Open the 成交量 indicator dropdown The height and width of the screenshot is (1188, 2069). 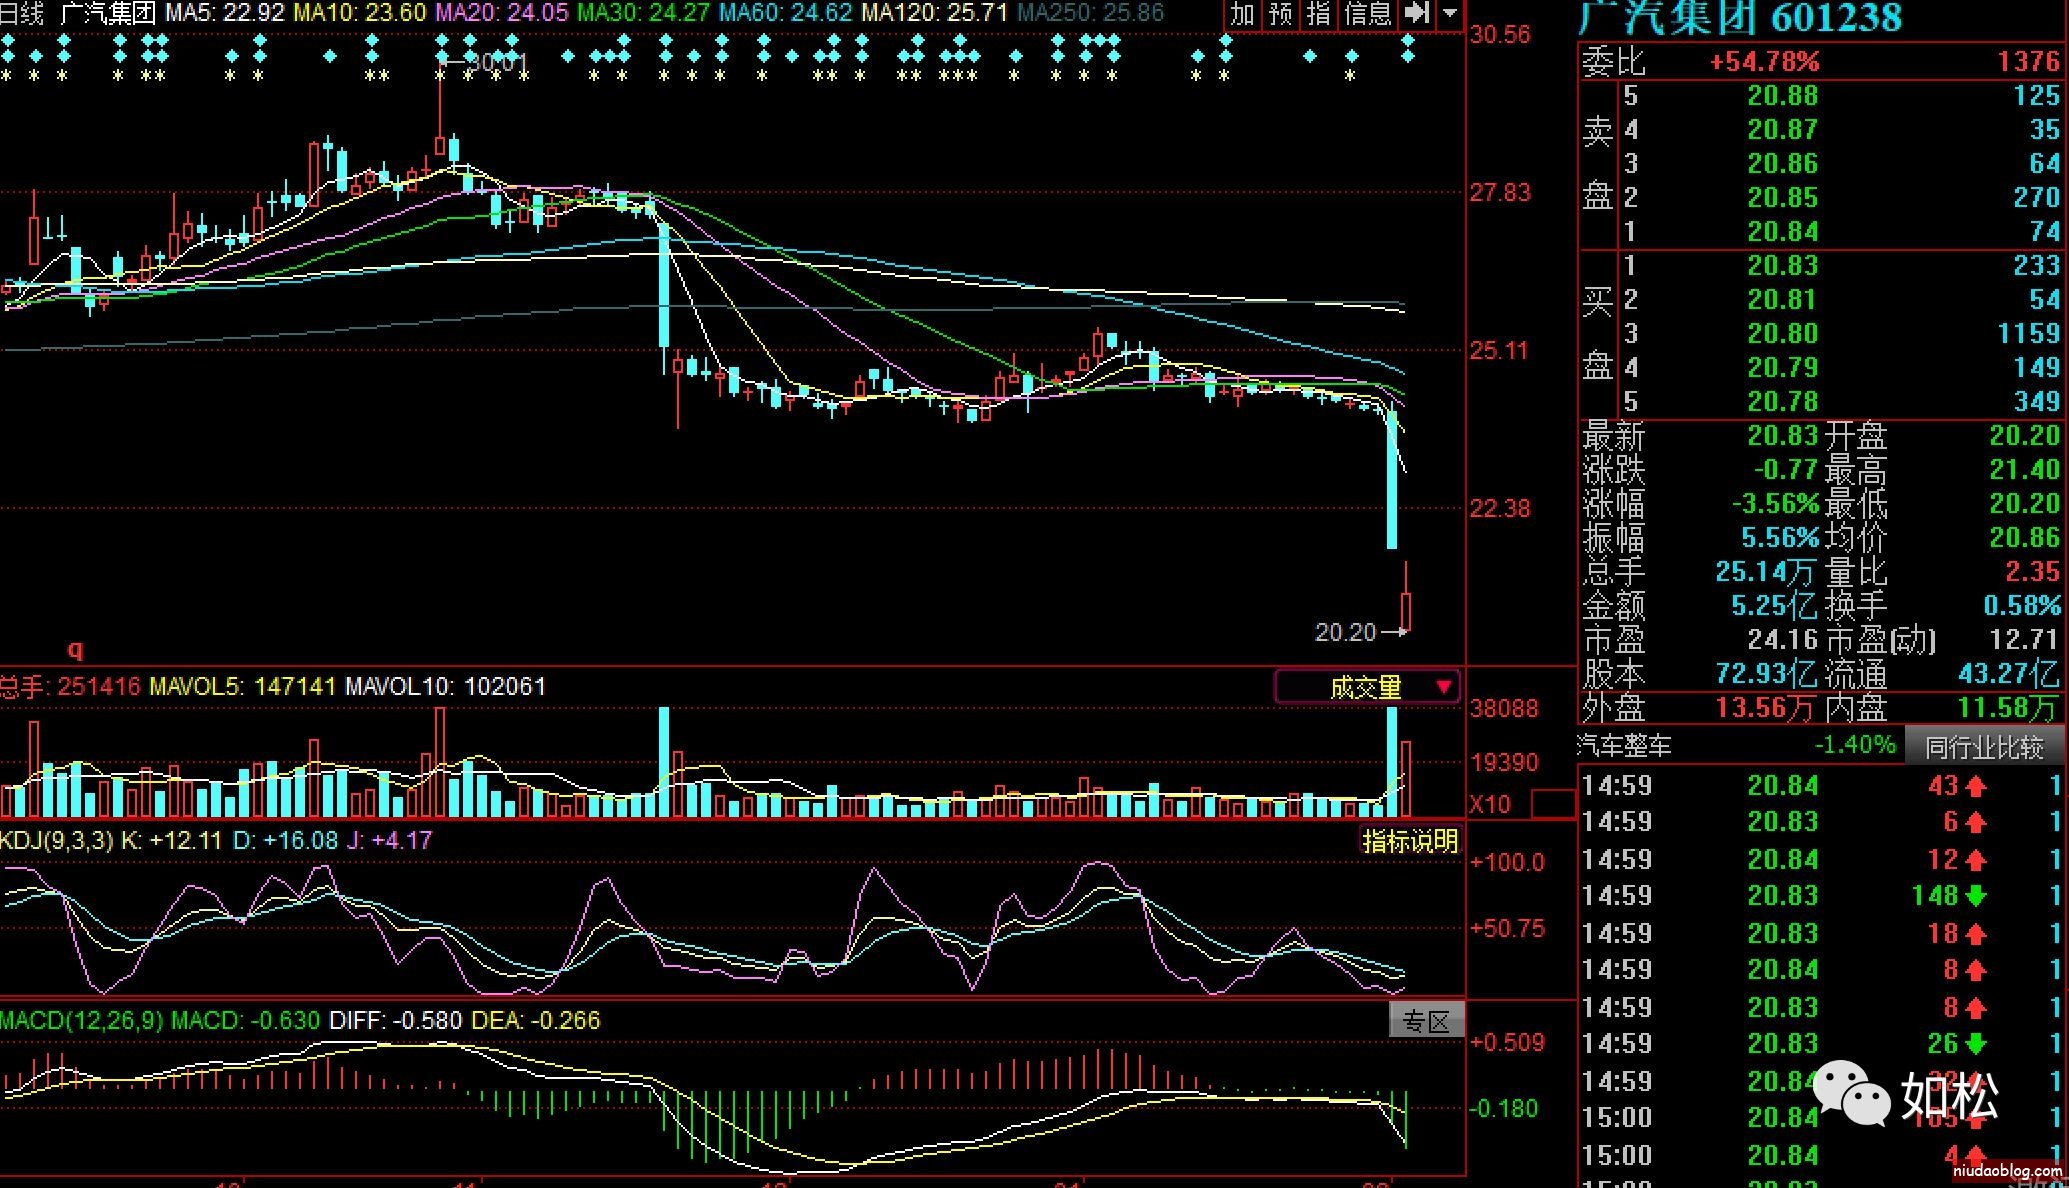coord(1367,687)
